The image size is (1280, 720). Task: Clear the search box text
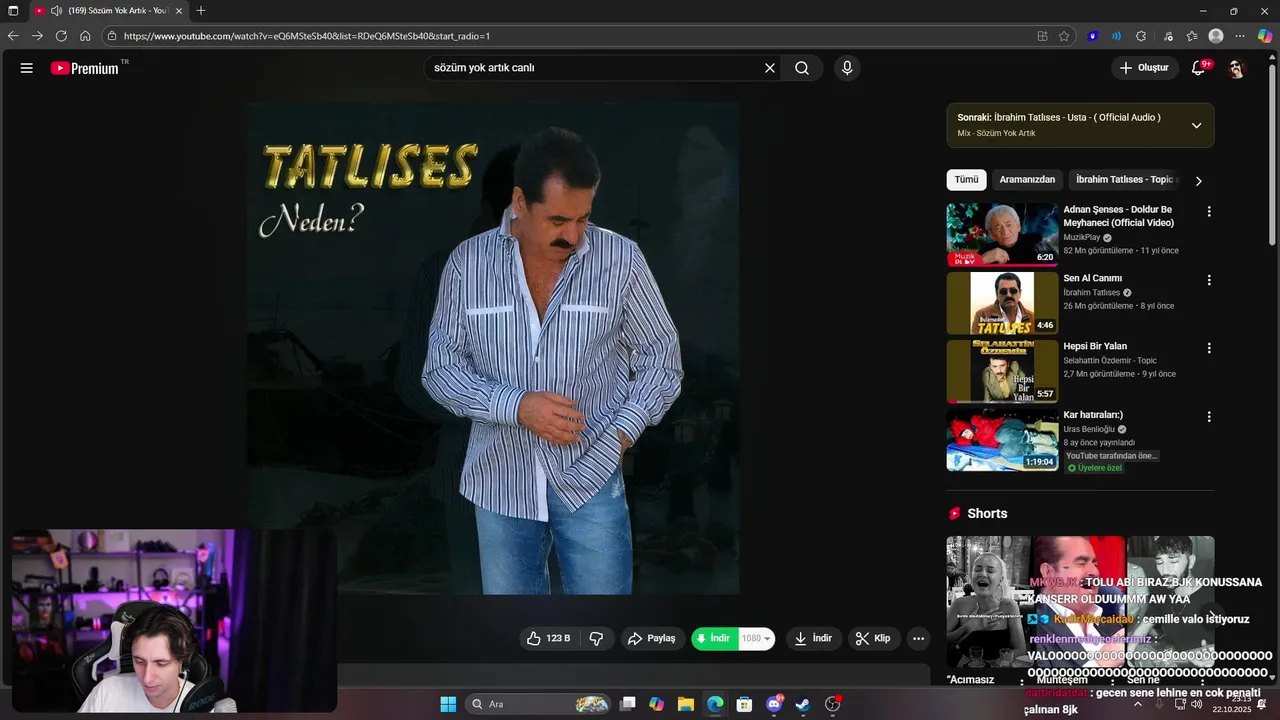[x=770, y=68]
